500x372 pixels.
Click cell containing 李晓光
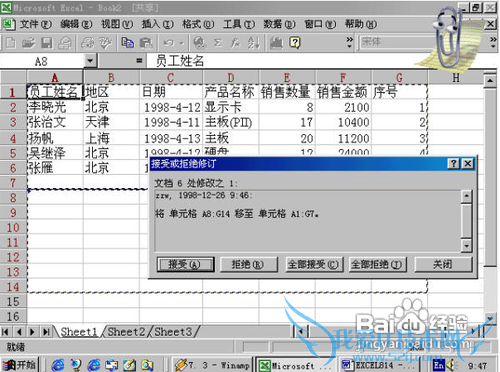[x=55, y=107]
